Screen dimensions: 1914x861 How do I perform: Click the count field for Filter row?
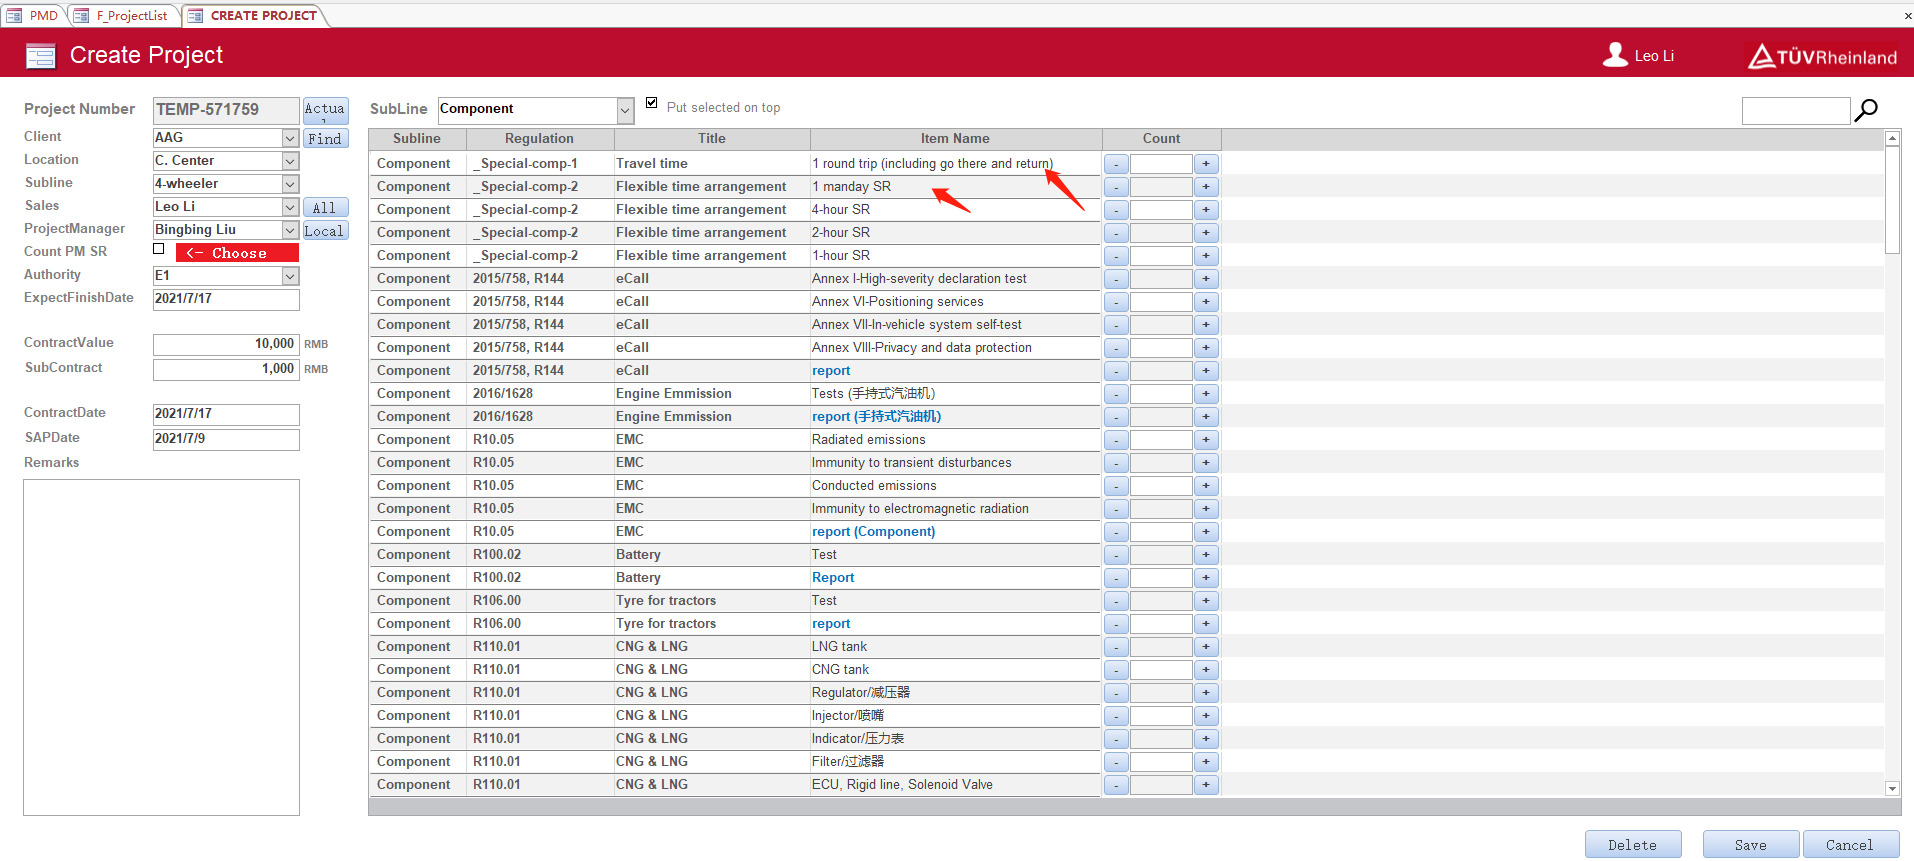point(1161,762)
